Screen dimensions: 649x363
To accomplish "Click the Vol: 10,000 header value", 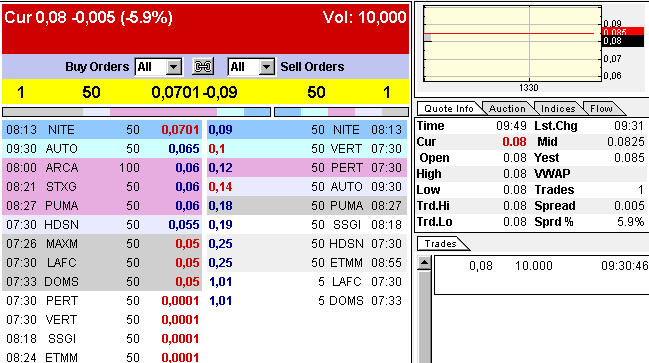I will coord(364,17).
